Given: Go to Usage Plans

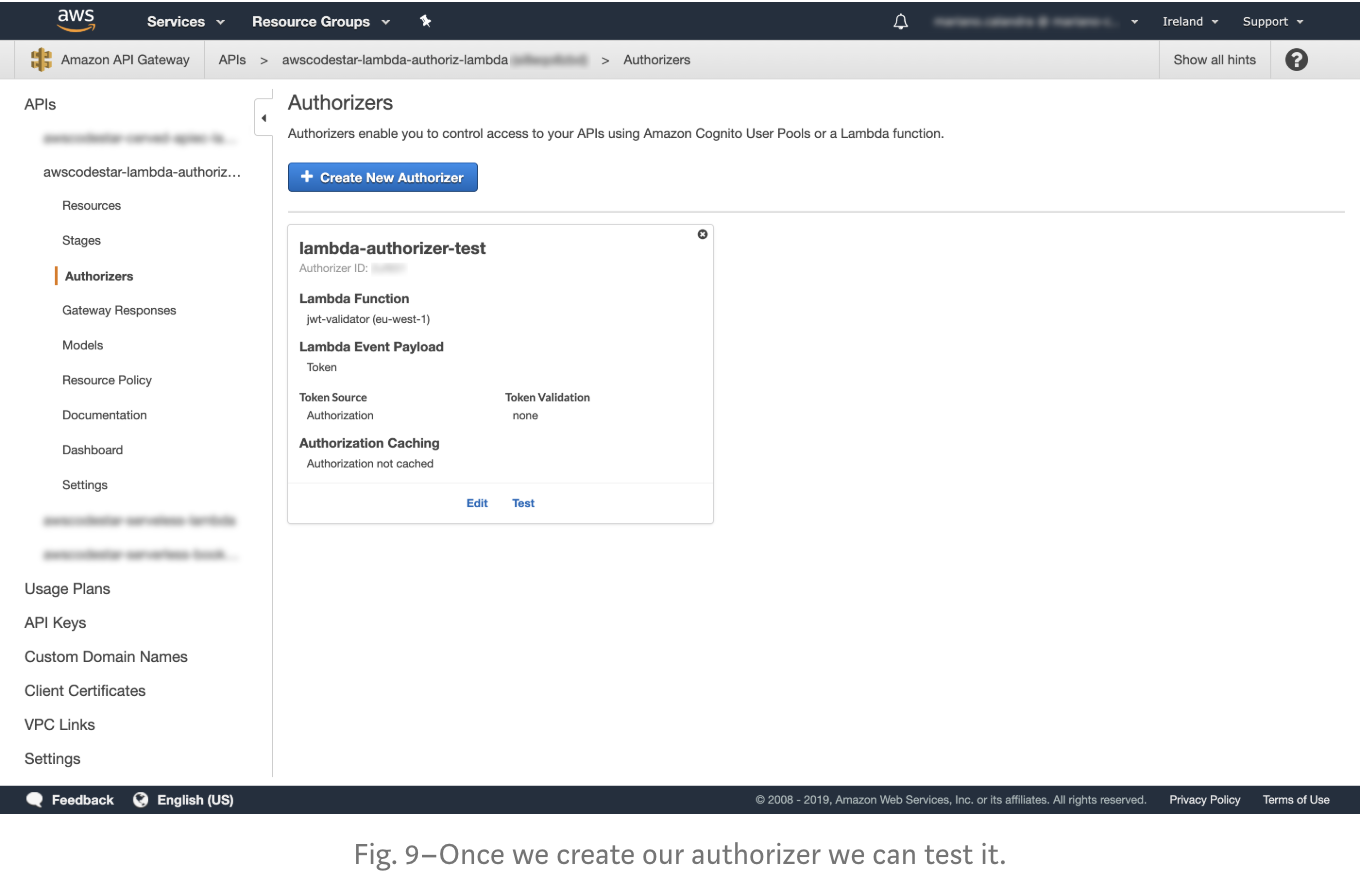Looking at the screenshot, I should pos(67,589).
